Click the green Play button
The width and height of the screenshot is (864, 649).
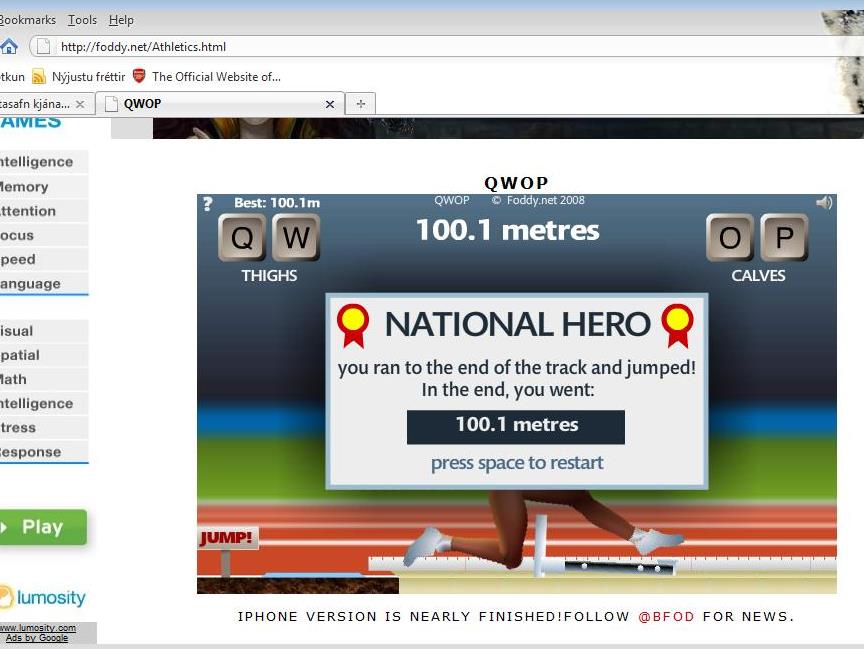click(43, 527)
